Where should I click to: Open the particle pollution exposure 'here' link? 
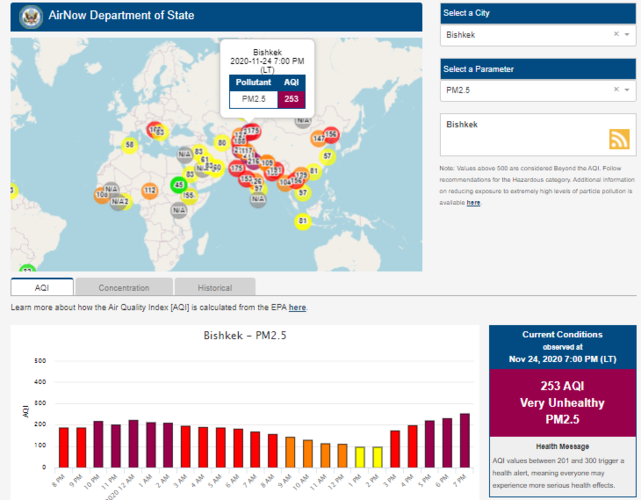[473, 203]
